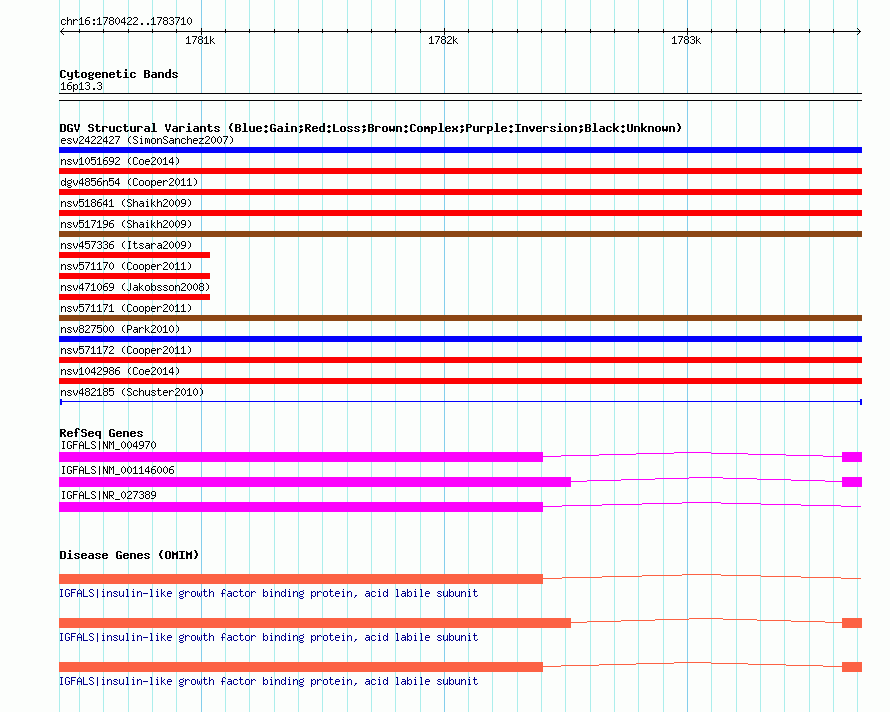
Task: Click the DGV Structural Variants track heading
Action: 371,128
